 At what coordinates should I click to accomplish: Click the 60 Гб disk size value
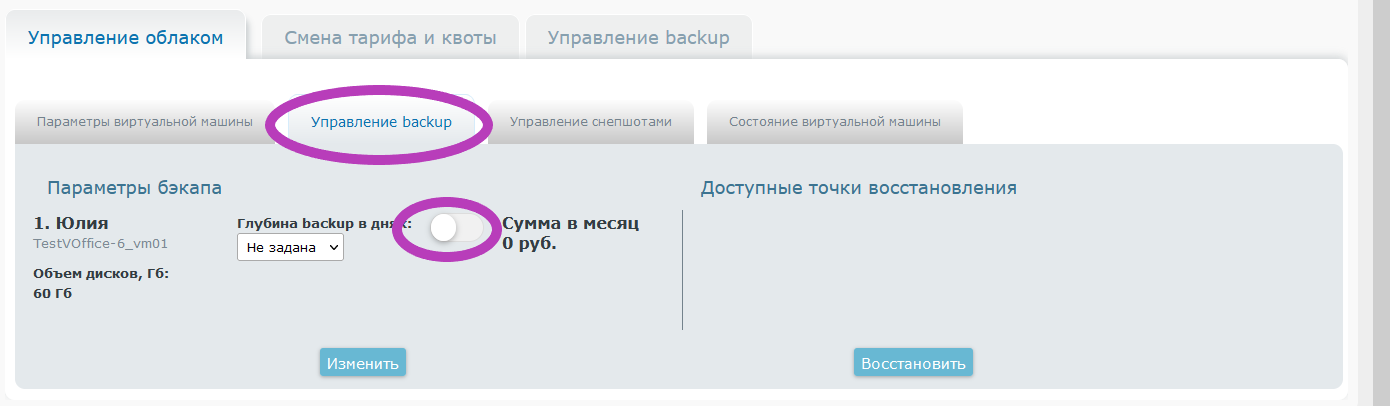pyautogui.click(x=53, y=293)
